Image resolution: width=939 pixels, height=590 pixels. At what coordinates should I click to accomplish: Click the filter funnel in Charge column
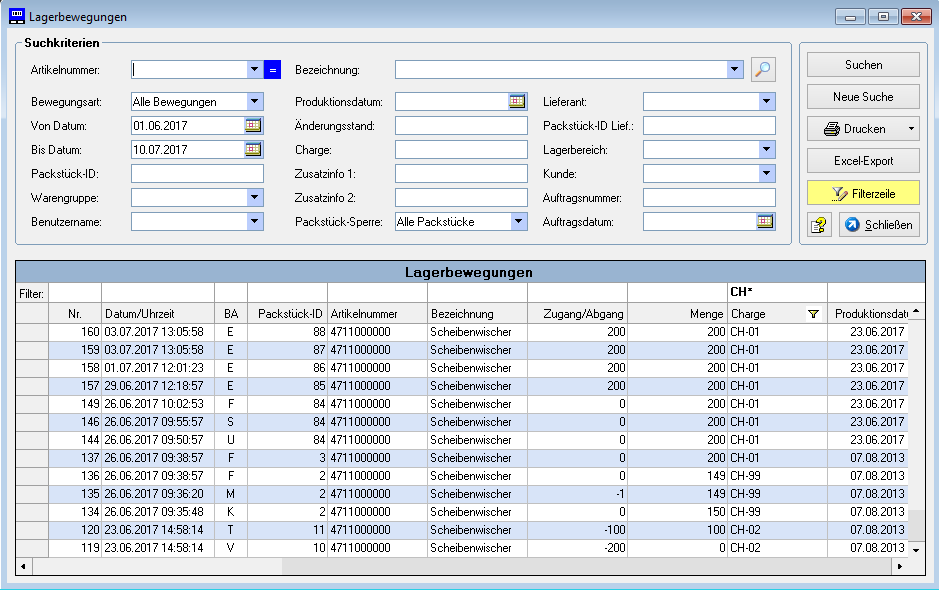click(x=812, y=314)
